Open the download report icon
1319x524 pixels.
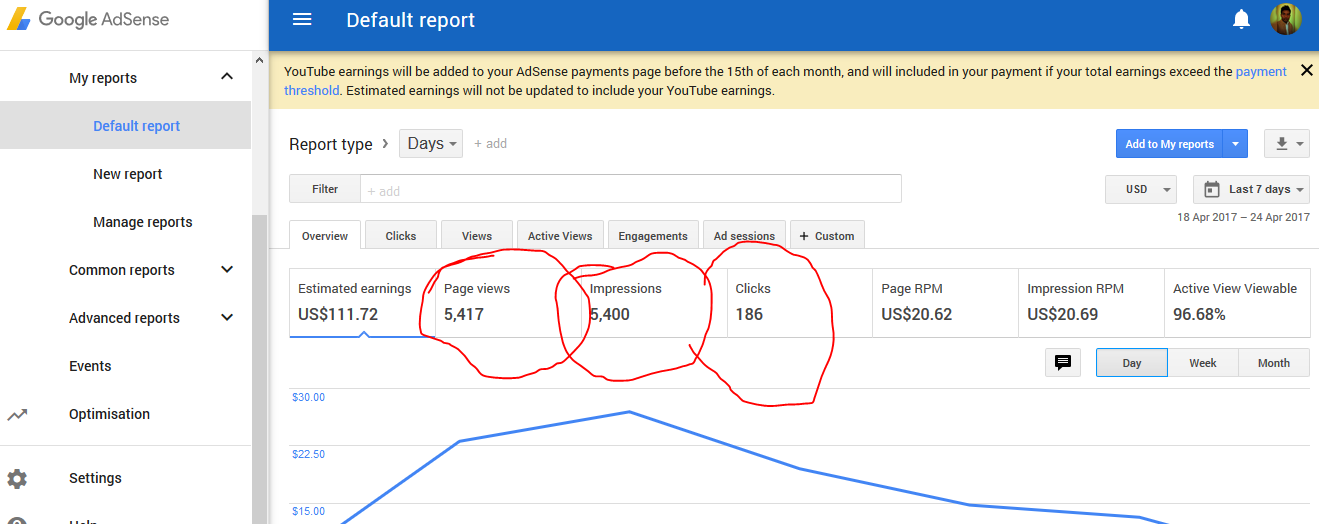pyautogui.click(x=1286, y=144)
